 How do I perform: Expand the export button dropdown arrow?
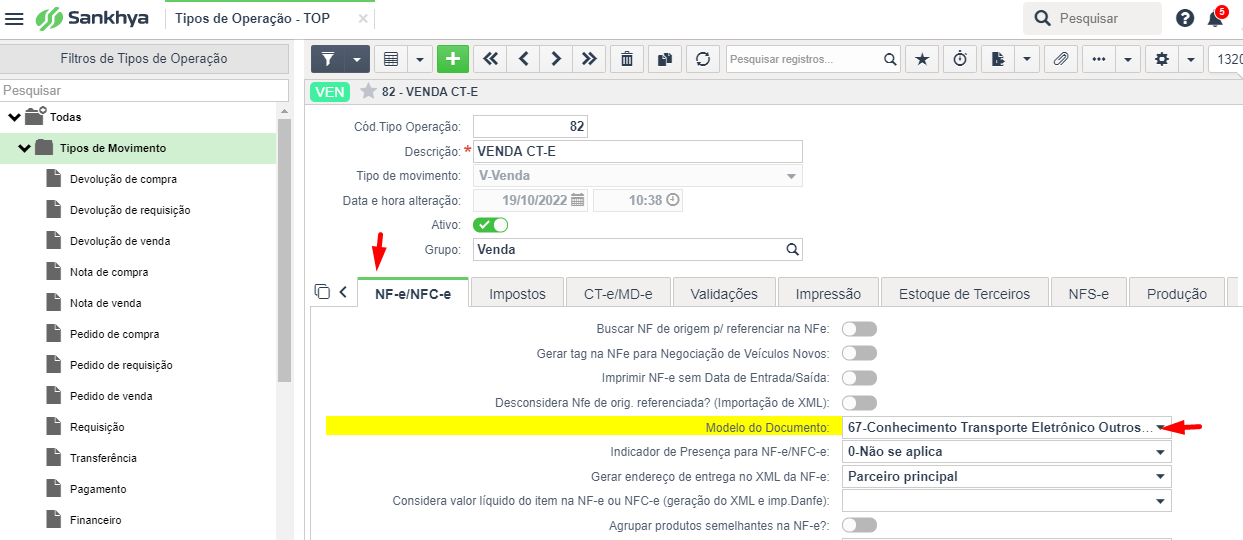coord(1027,59)
